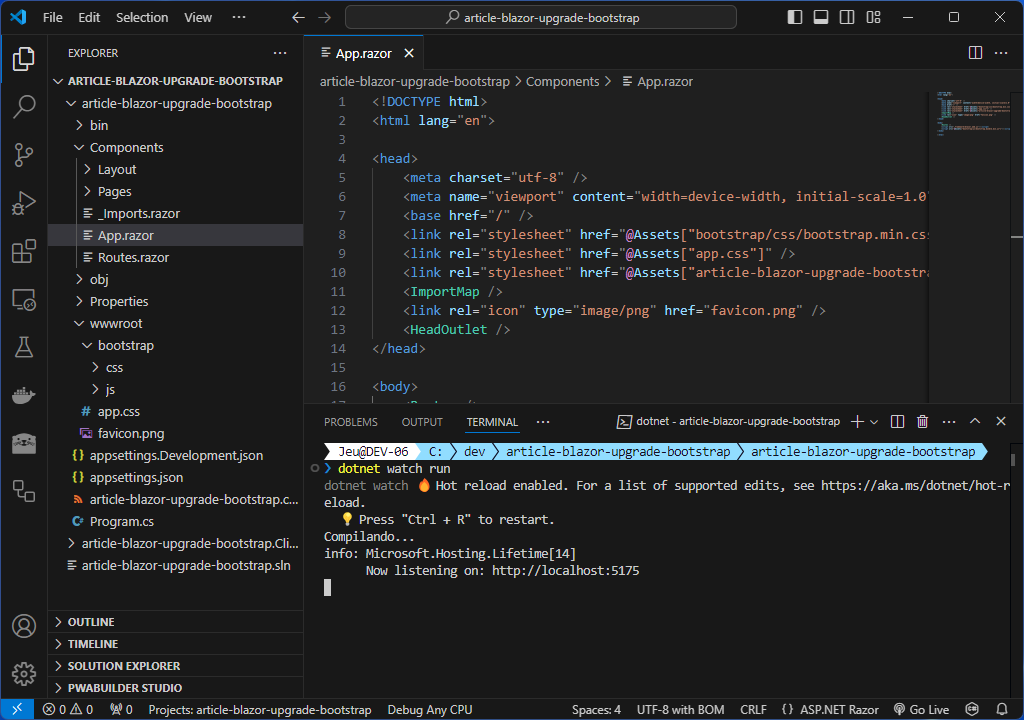Go back with the navigation arrow
This screenshot has height=720, width=1024.
coord(298,18)
